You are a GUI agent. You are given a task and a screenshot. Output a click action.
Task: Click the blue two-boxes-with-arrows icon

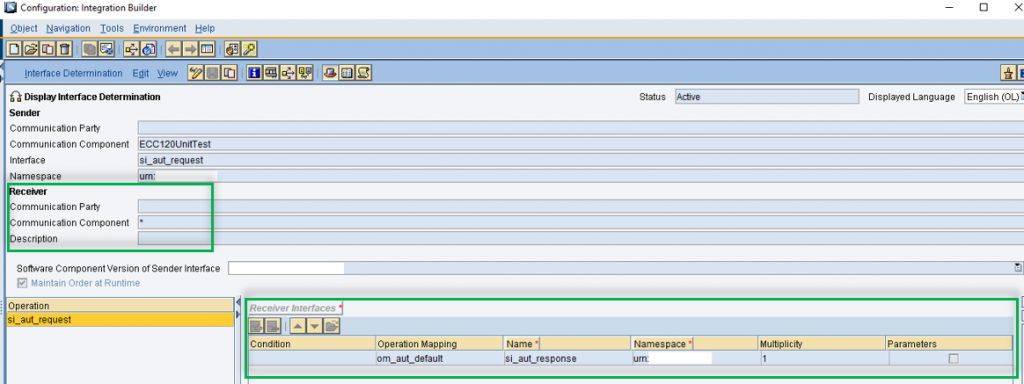[x=305, y=73]
